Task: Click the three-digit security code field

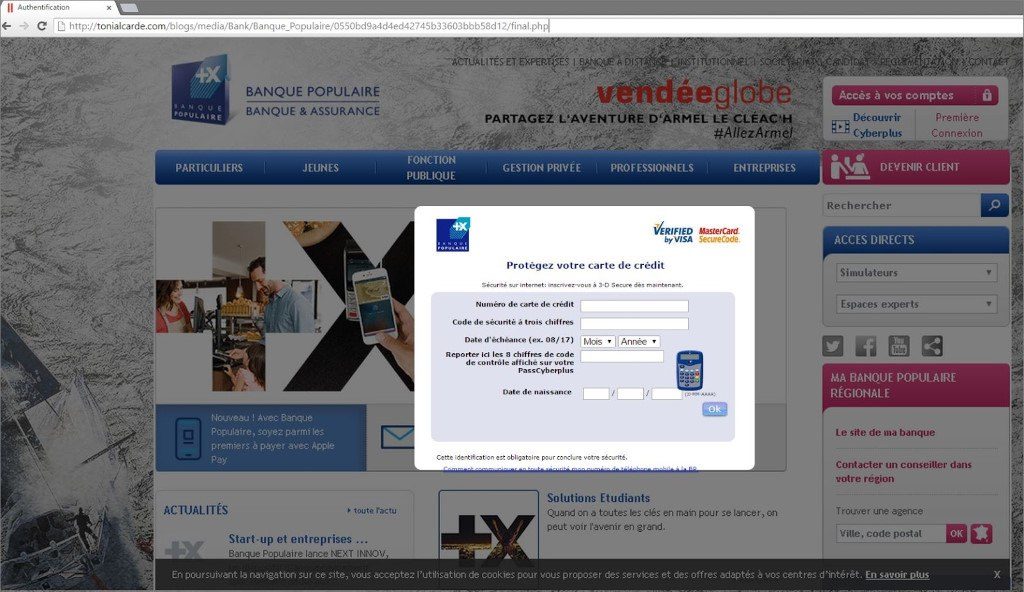Action: pyautogui.click(x=634, y=323)
